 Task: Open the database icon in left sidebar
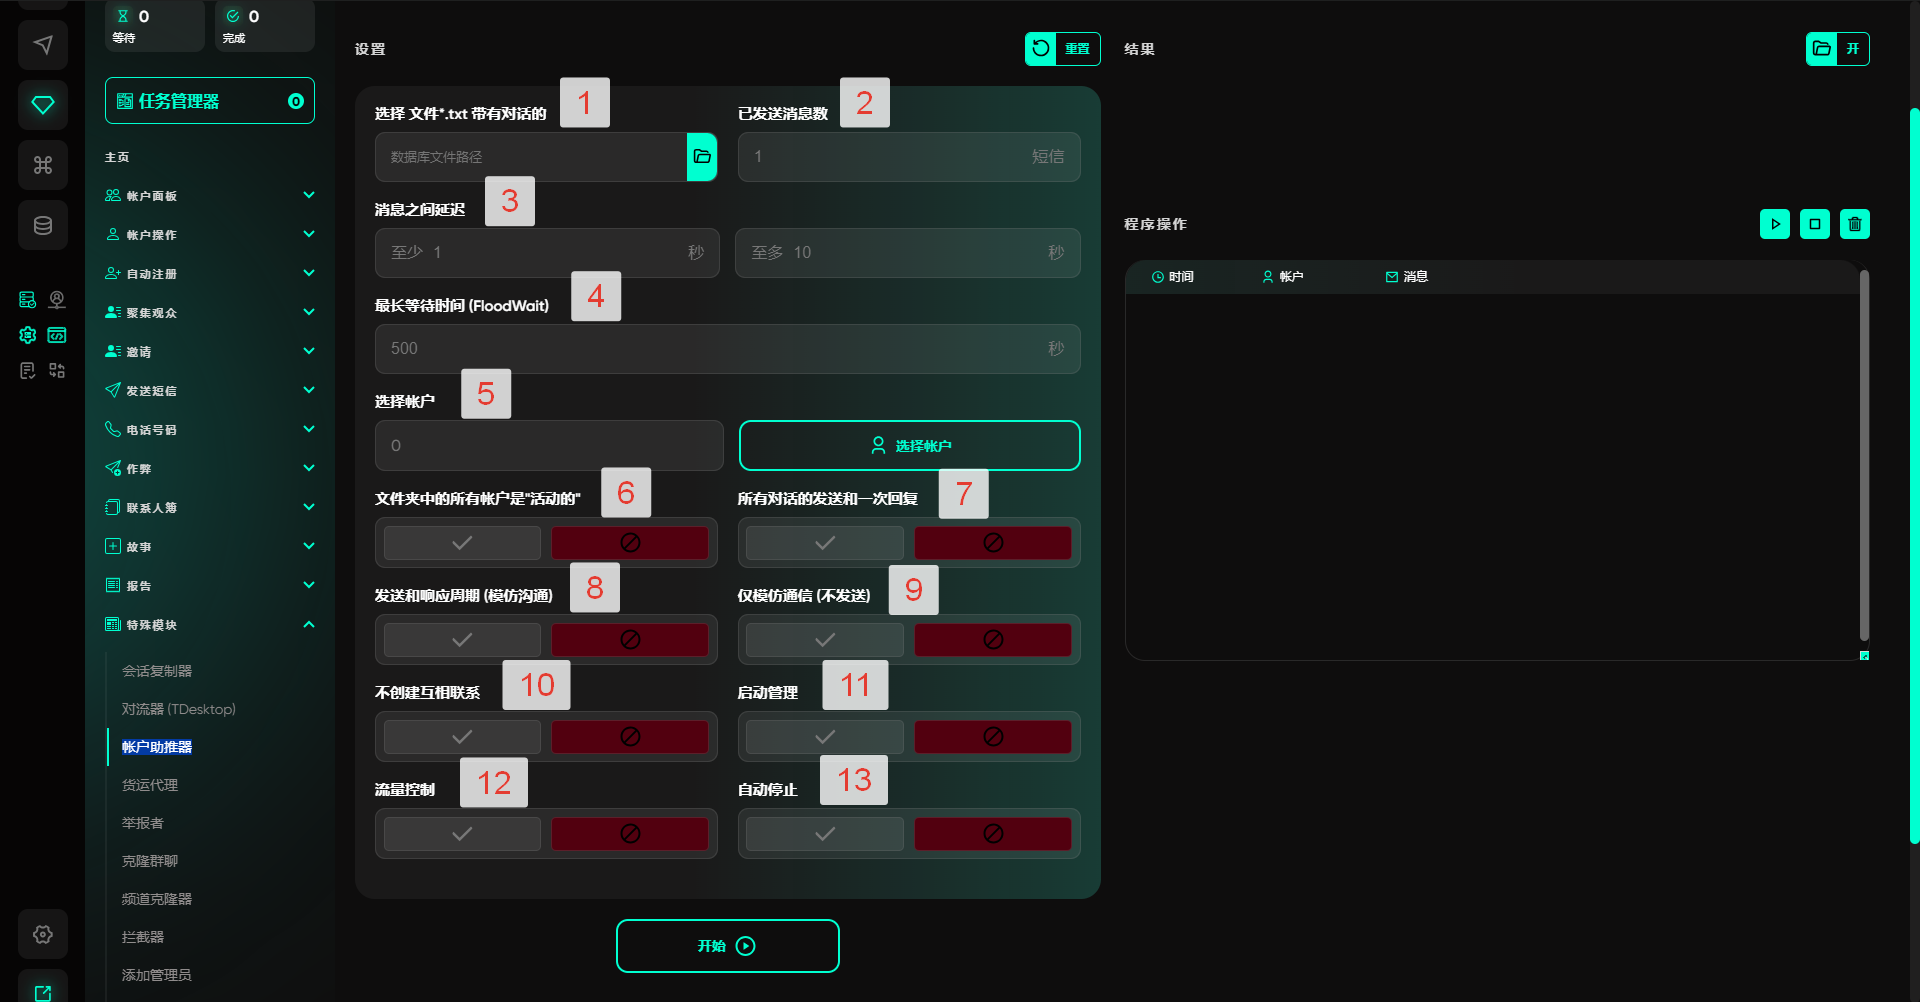coord(43,225)
